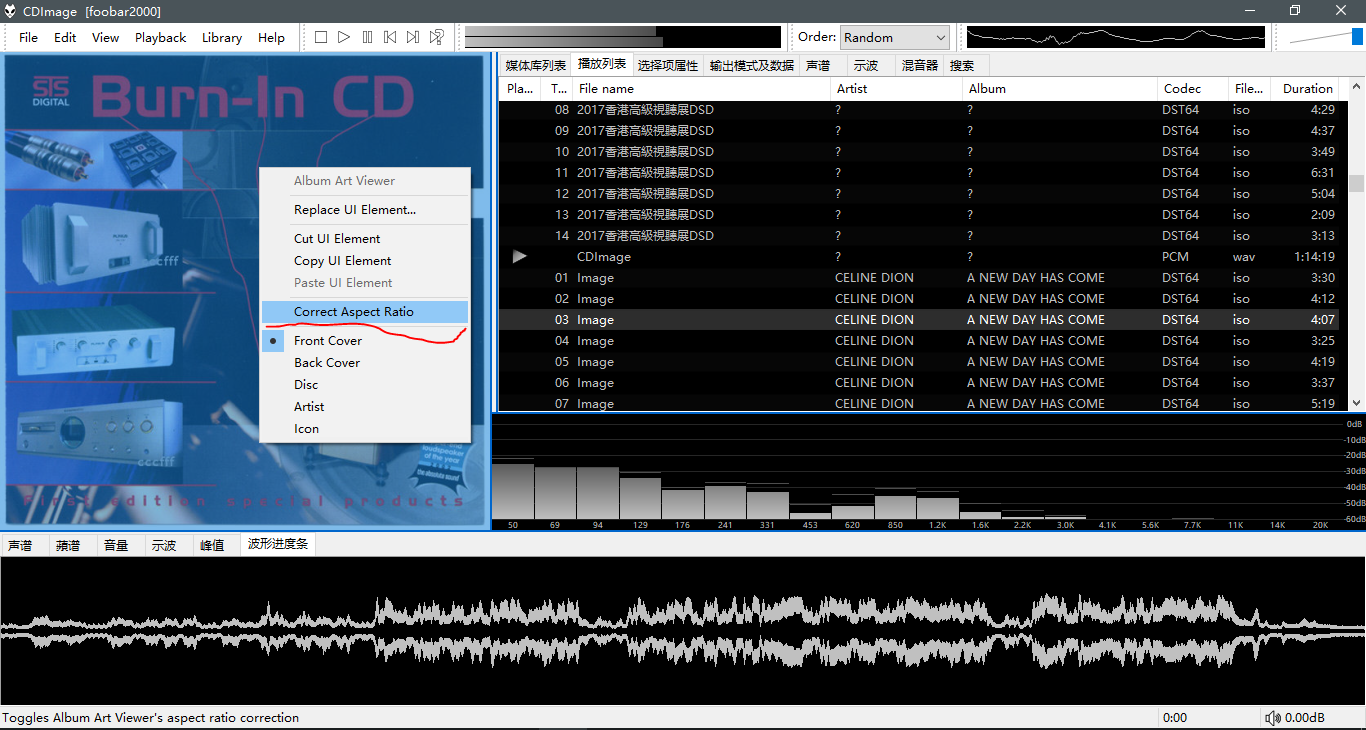The height and width of the screenshot is (730, 1366).
Task: Skip to the previous track
Action: click(390, 37)
